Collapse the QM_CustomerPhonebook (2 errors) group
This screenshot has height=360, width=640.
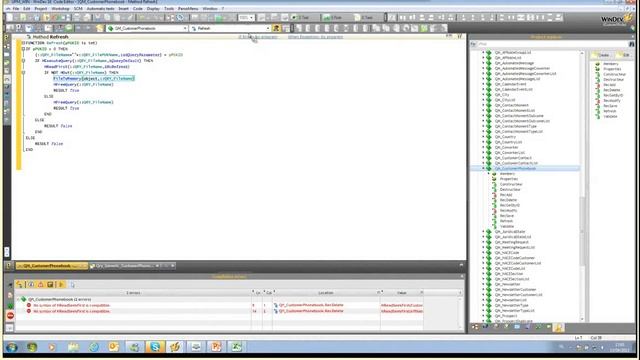(x=18, y=299)
